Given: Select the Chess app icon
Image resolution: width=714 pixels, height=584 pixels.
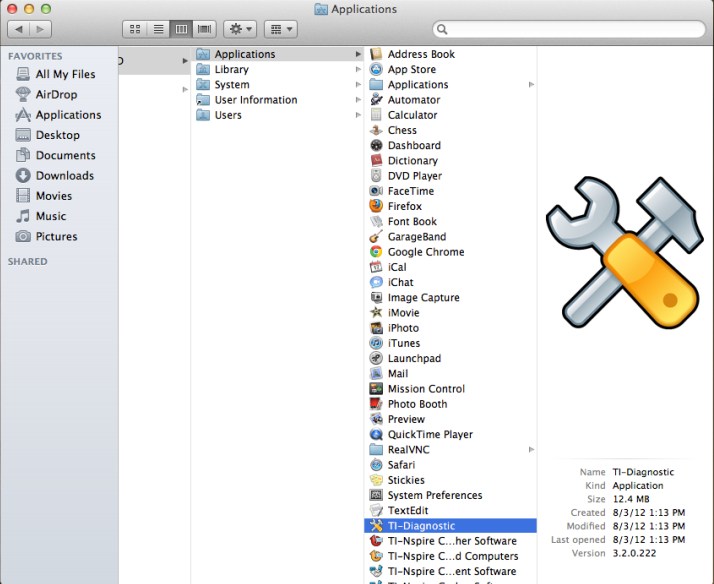Looking at the screenshot, I should tap(376, 130).
